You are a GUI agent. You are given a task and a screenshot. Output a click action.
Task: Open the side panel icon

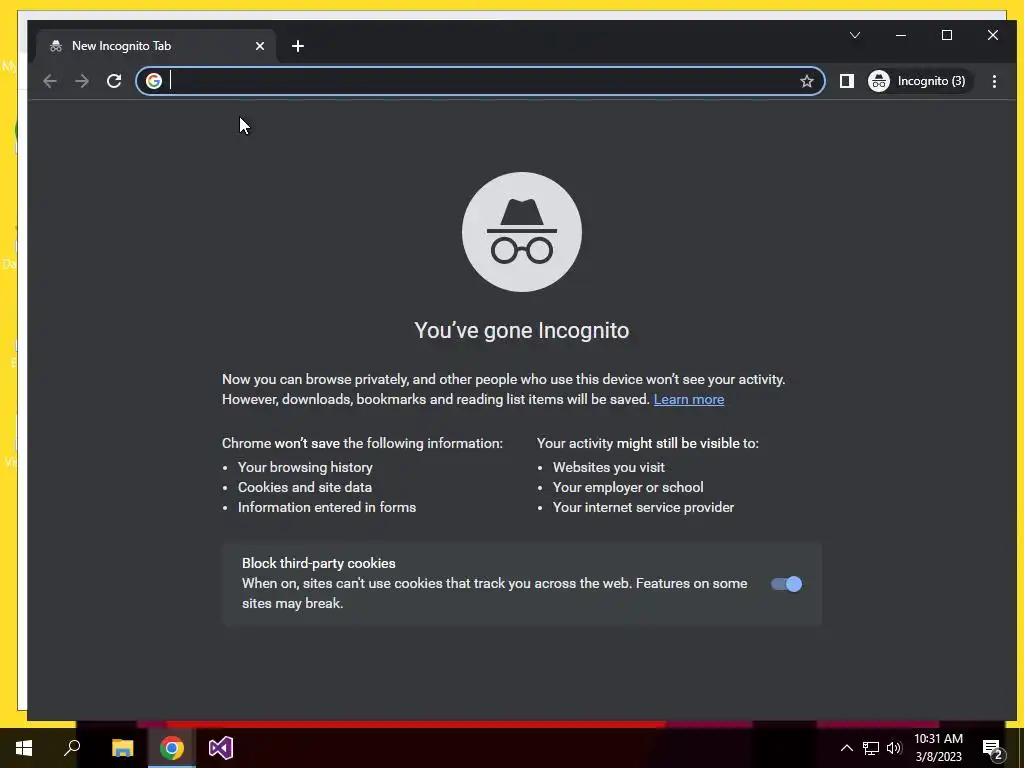click(846, 81)
